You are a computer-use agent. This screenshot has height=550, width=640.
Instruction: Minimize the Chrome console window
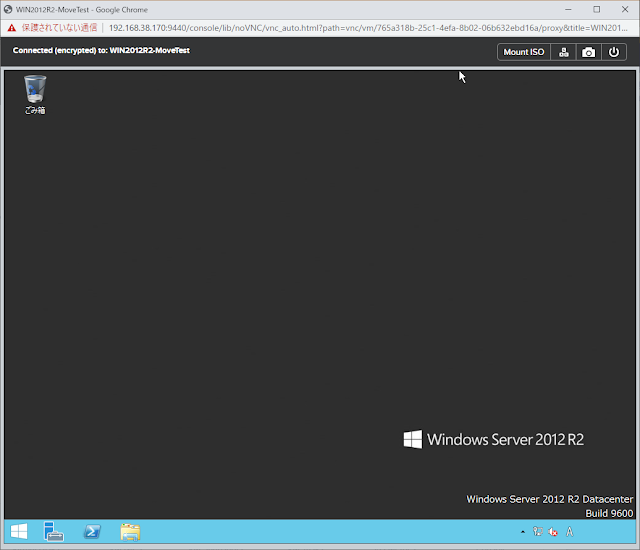(568, 9)
